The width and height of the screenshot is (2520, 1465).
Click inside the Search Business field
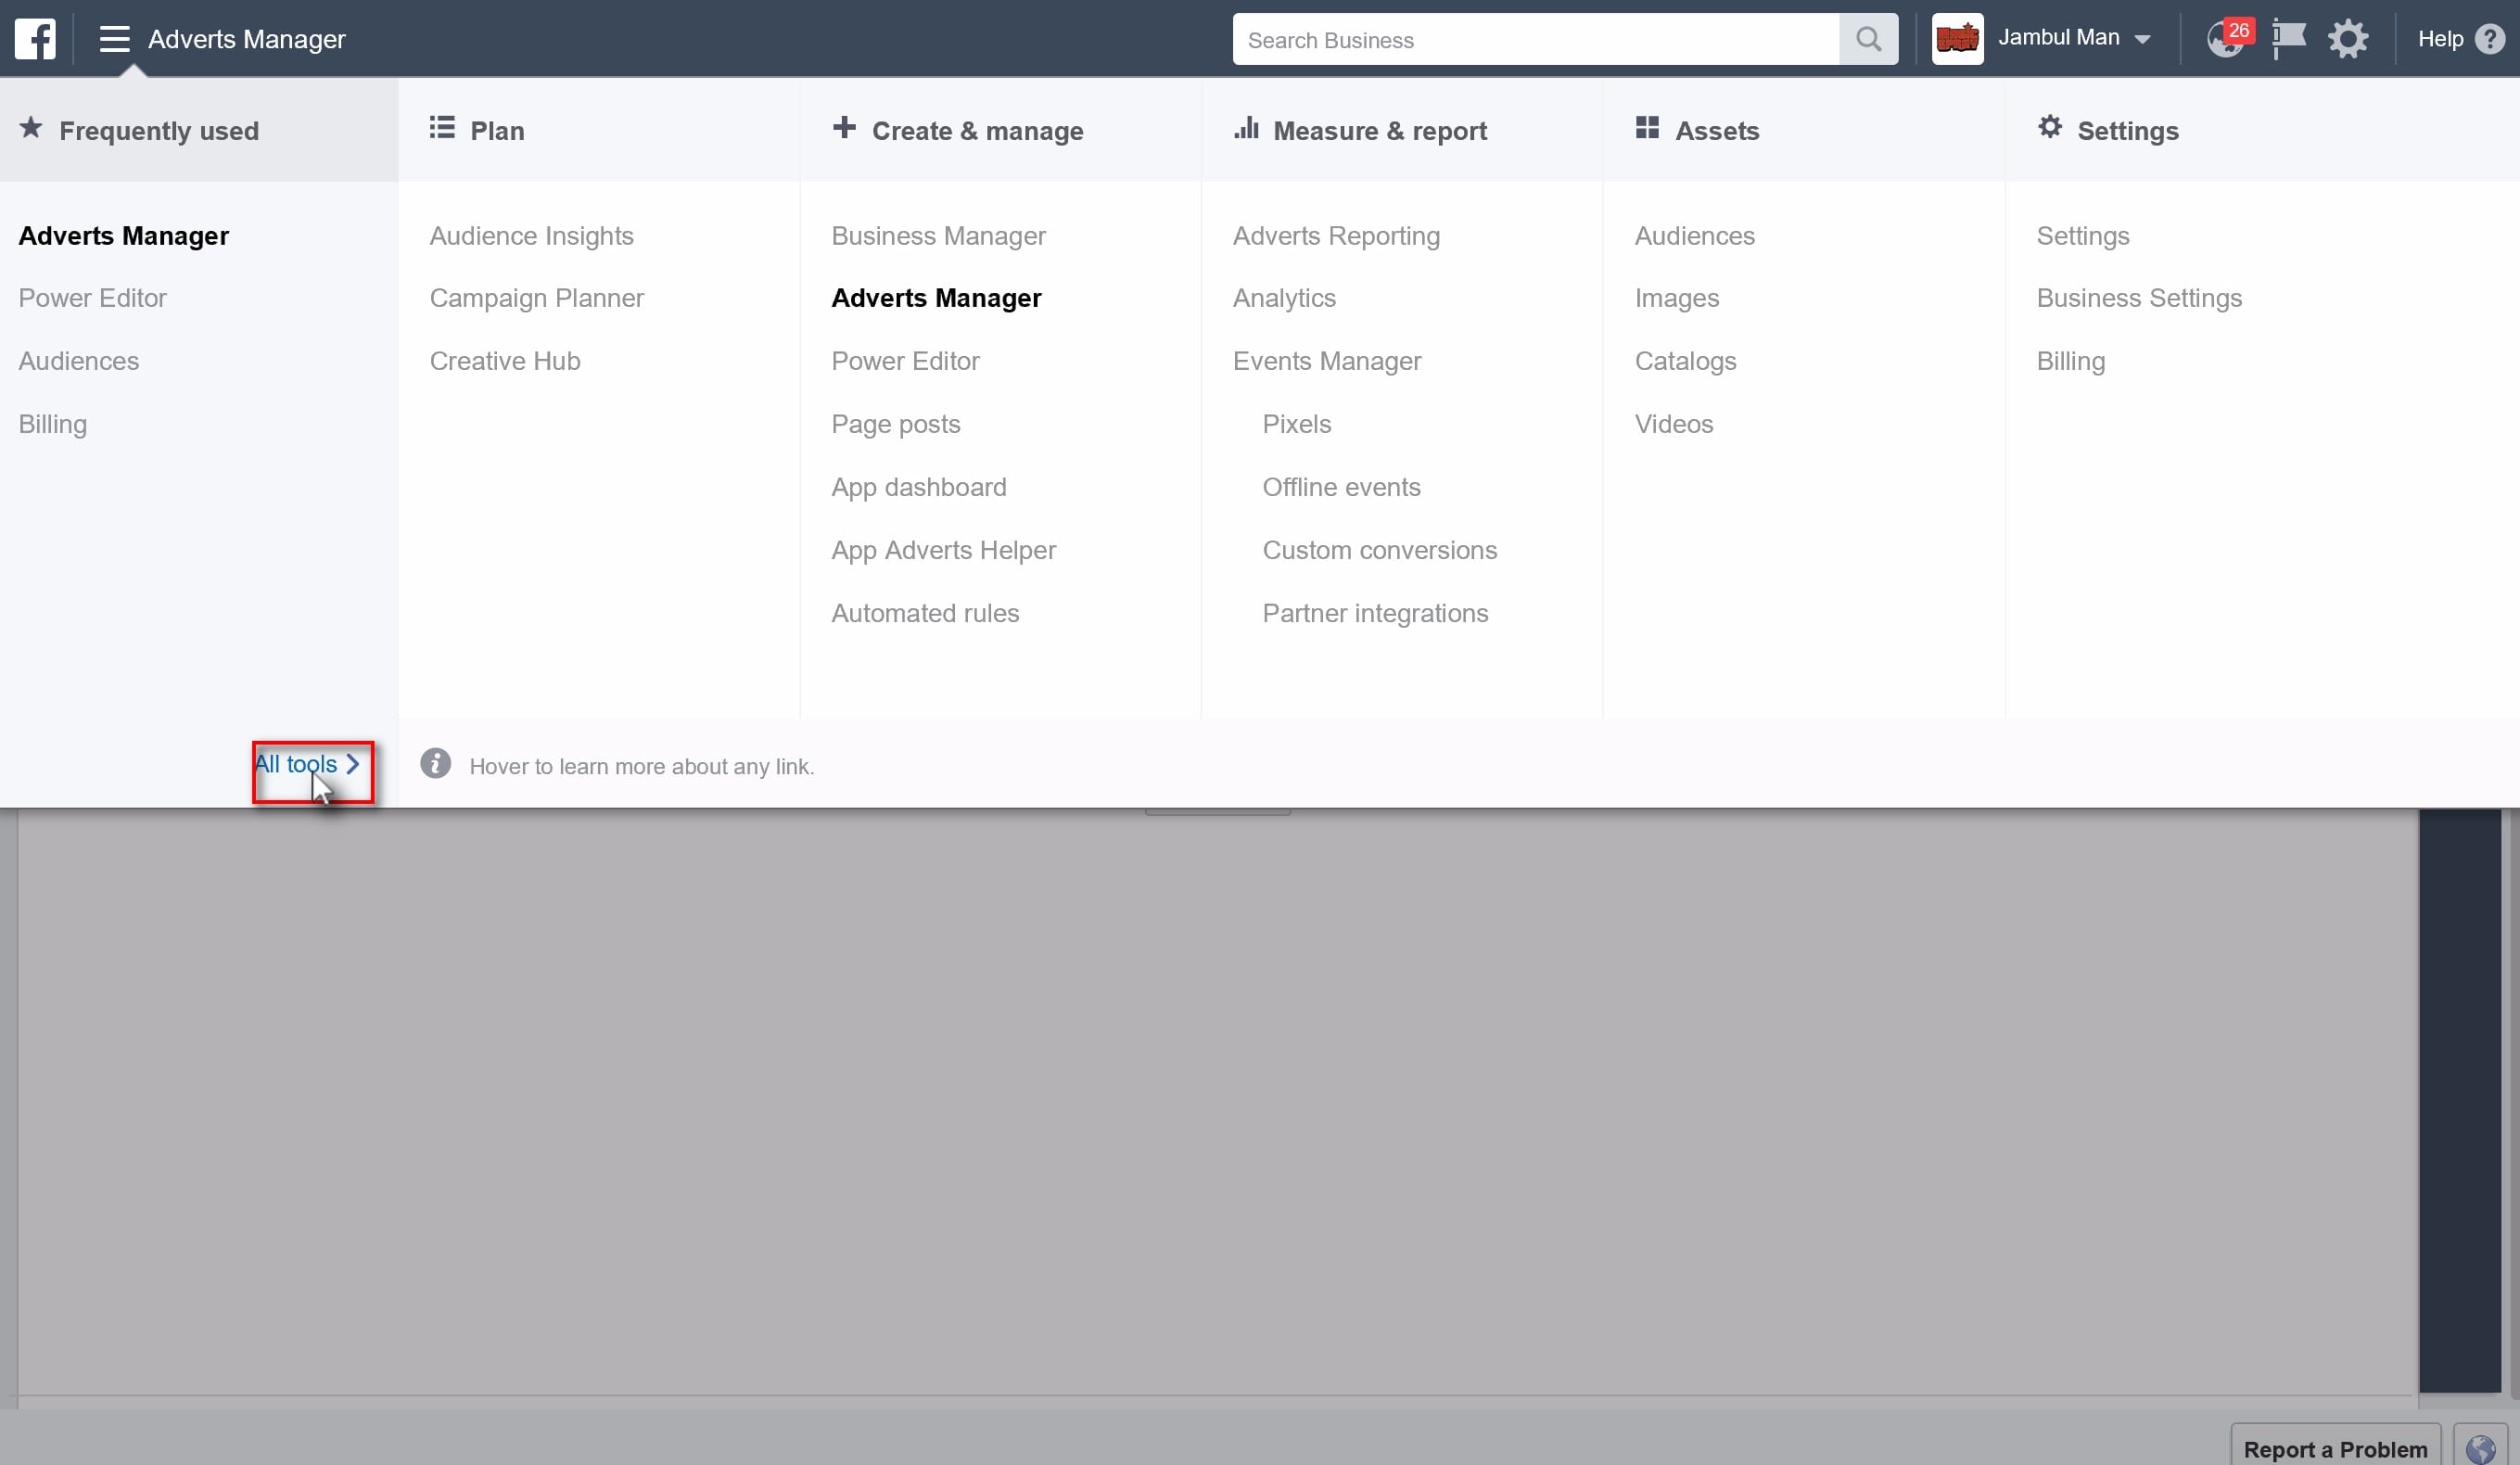pyautogui.click(x=1535, y=39)
